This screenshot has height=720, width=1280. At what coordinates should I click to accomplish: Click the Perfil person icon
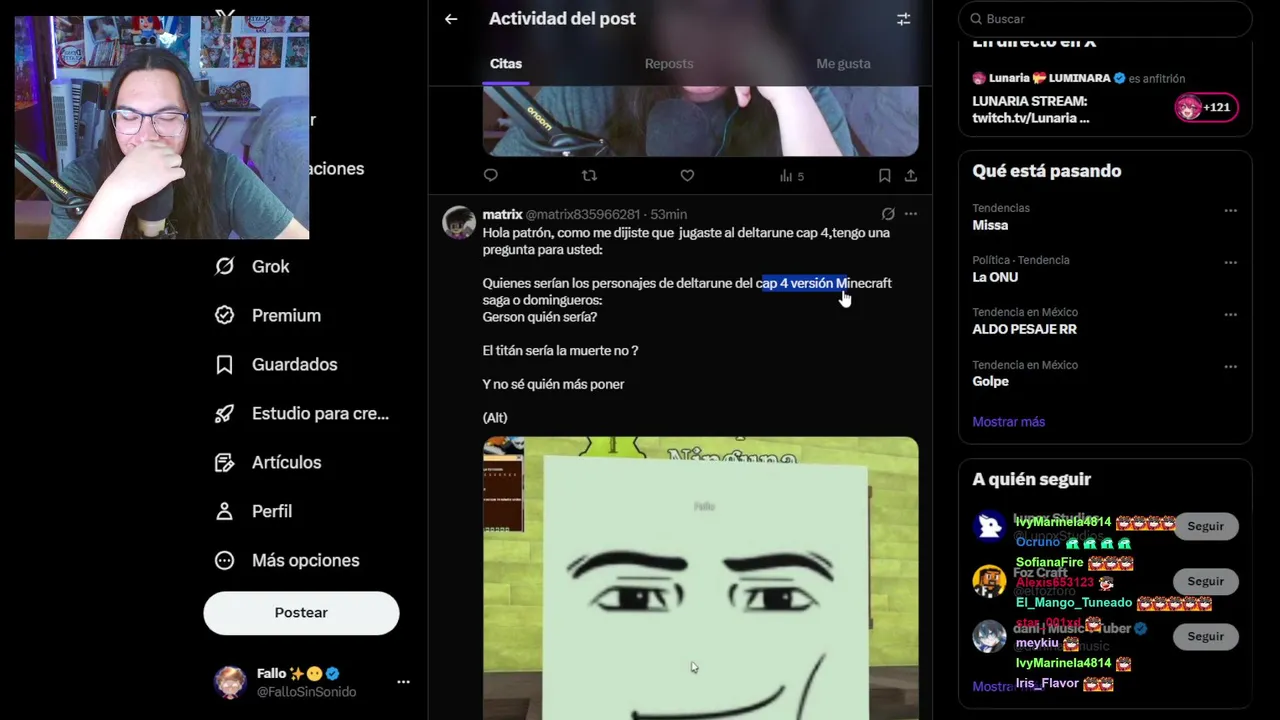coord(225,511)
